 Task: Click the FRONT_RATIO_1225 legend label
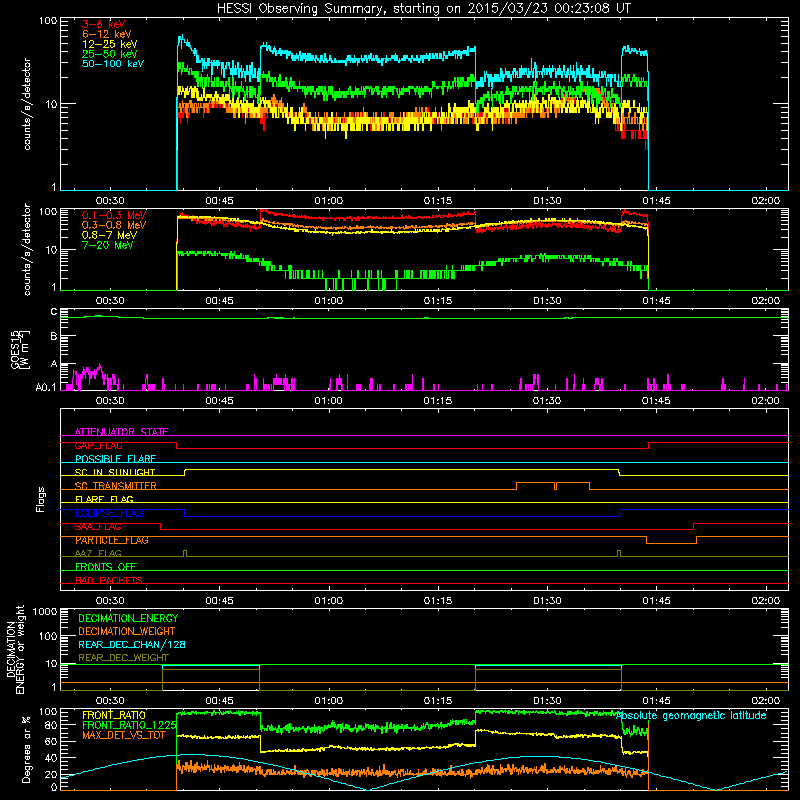[130, 725]
